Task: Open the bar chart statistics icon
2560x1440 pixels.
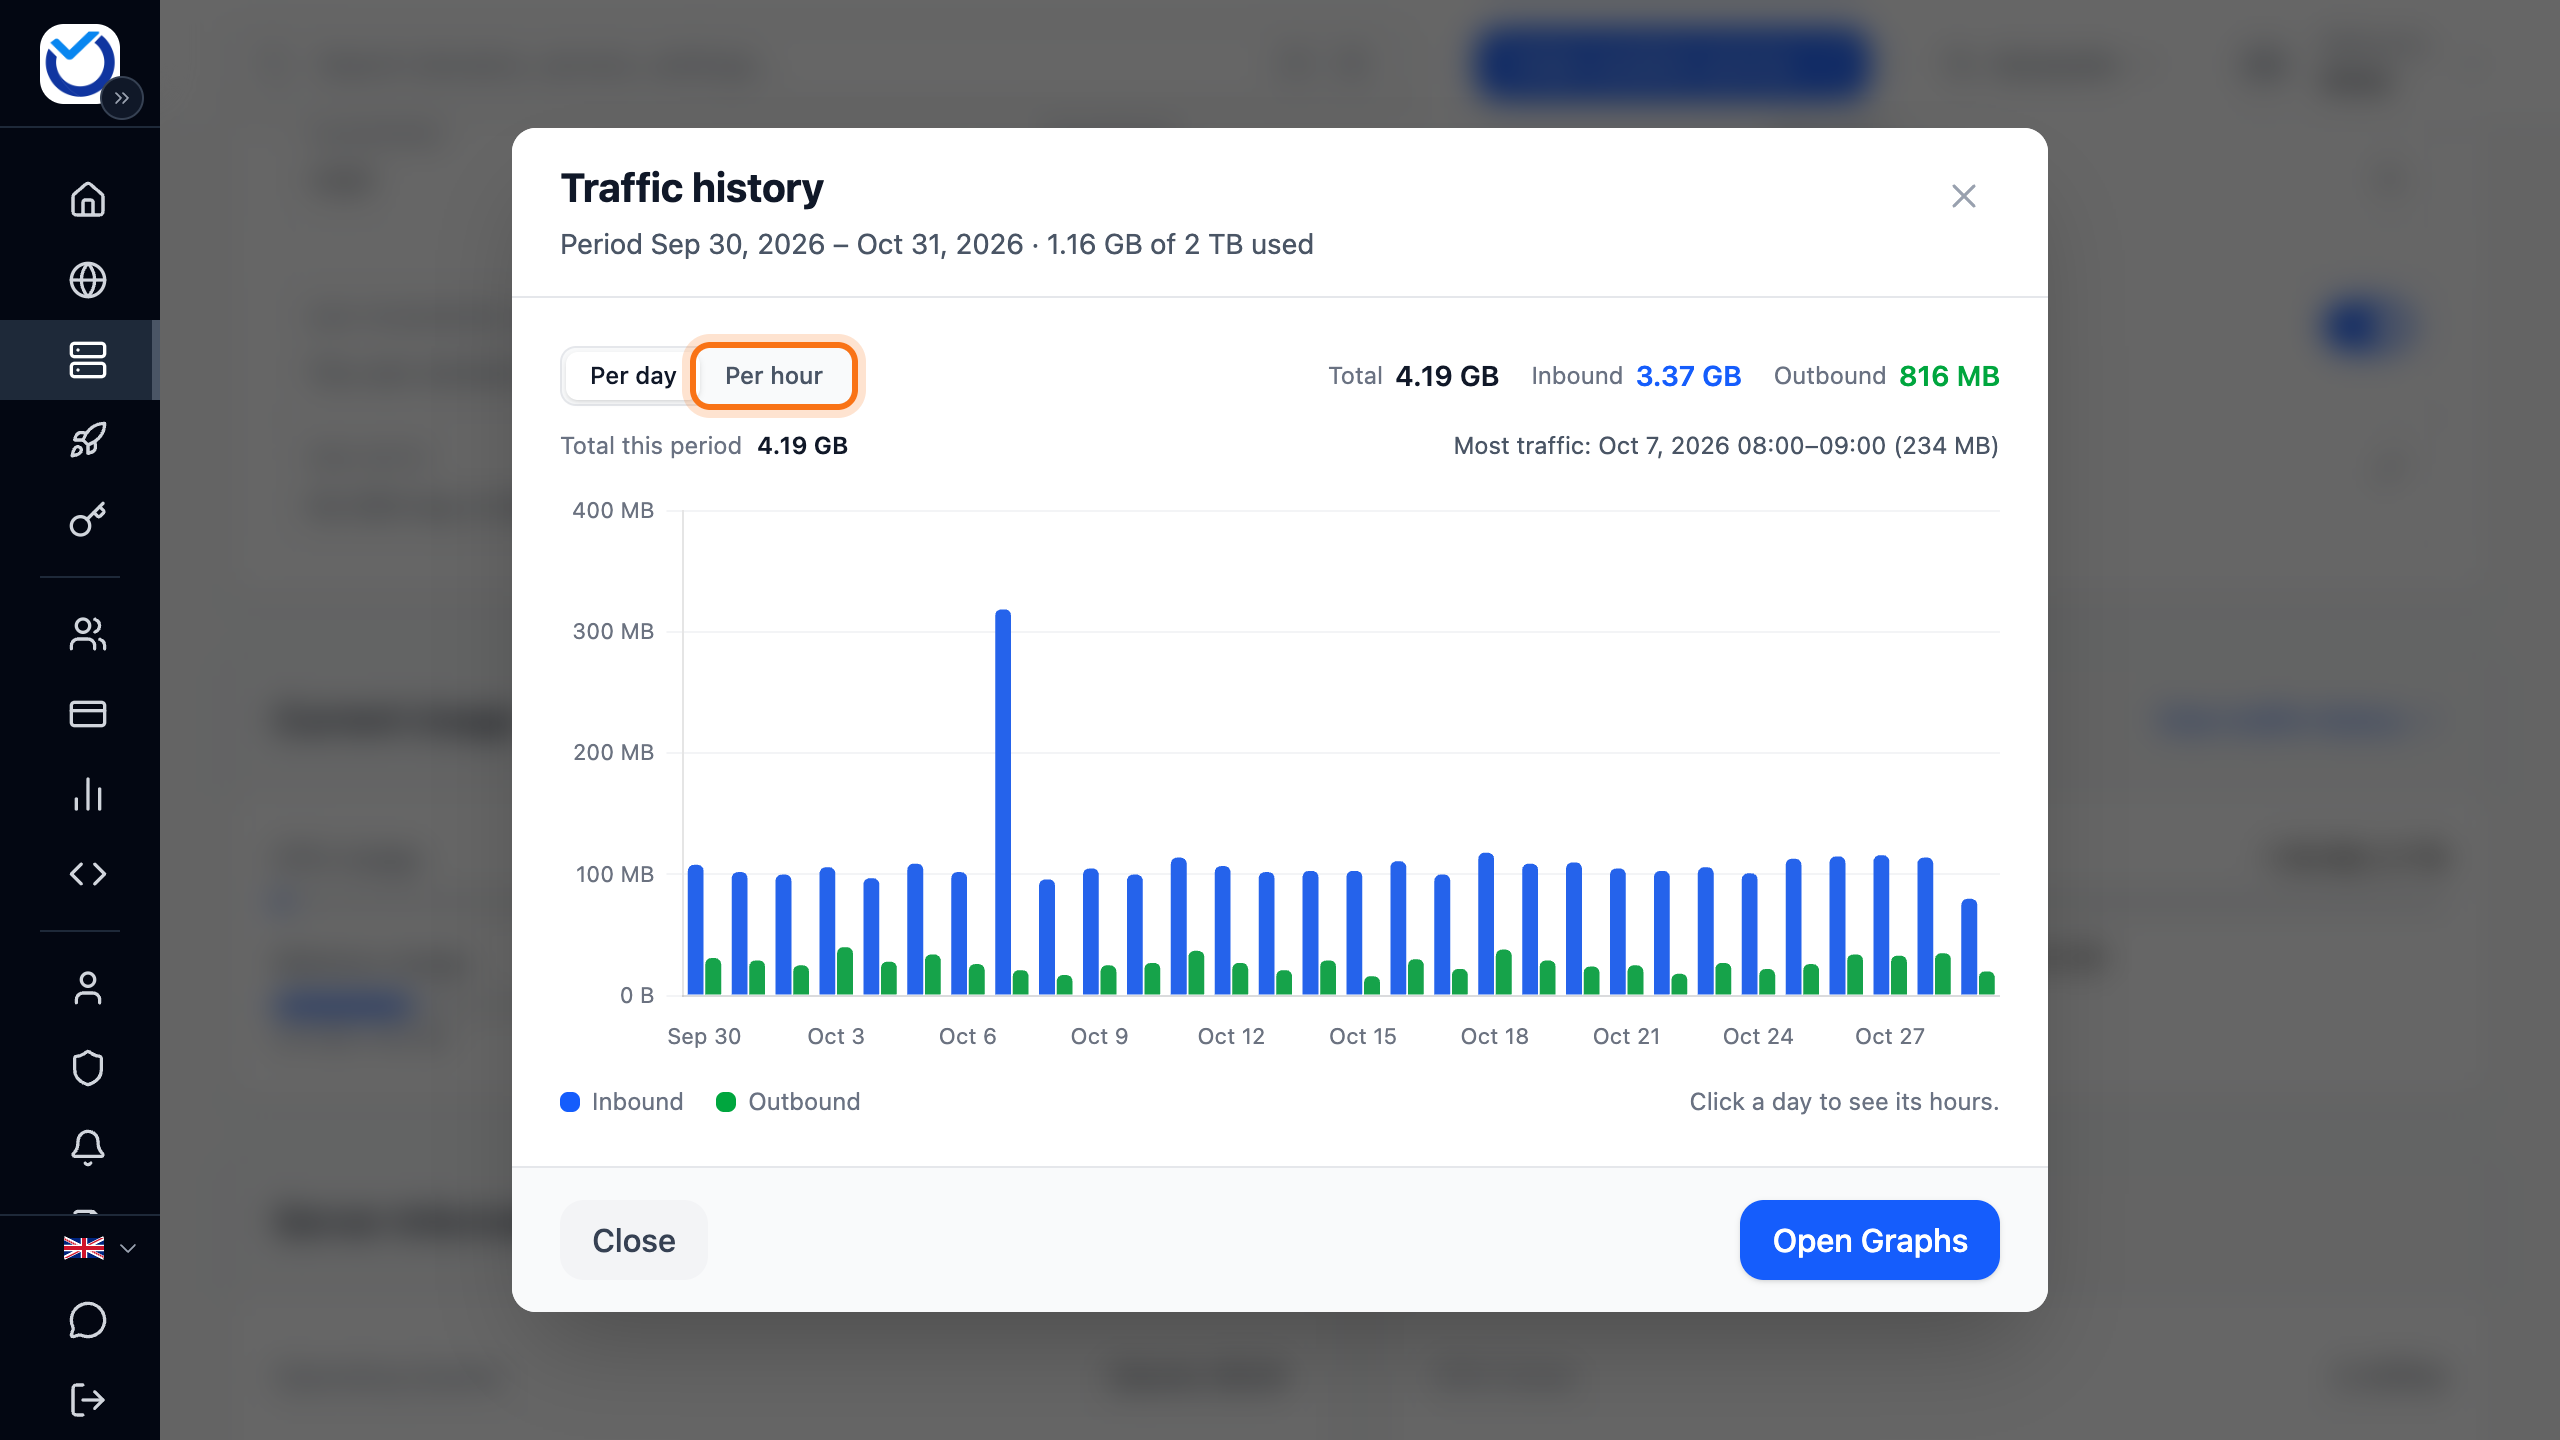Action: (88, 794)
